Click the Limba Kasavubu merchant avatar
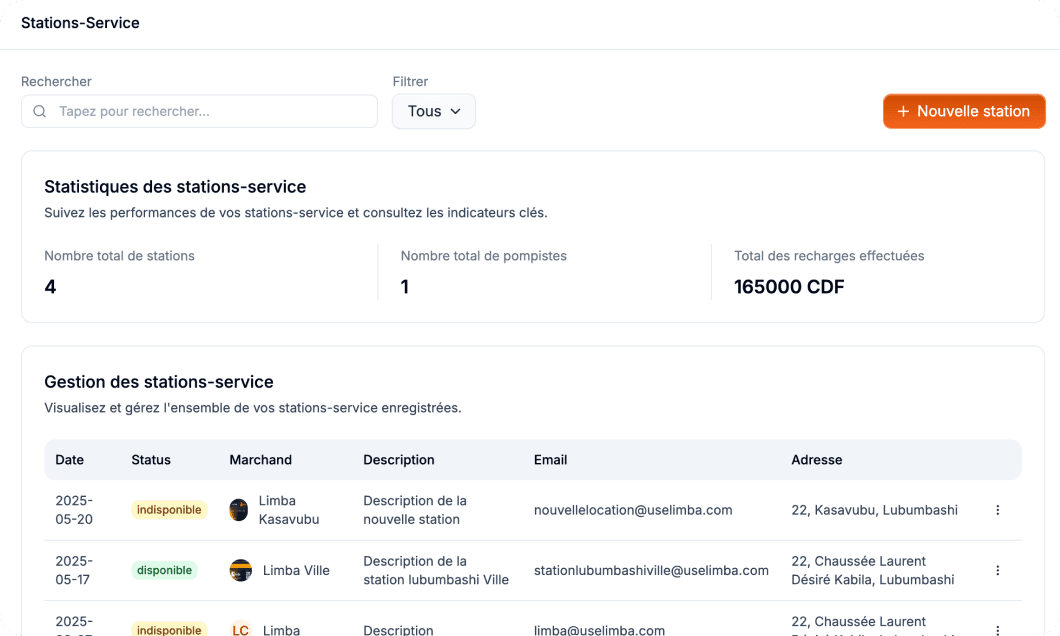Screen dimensions: 1060x636 tap(239, 510)
